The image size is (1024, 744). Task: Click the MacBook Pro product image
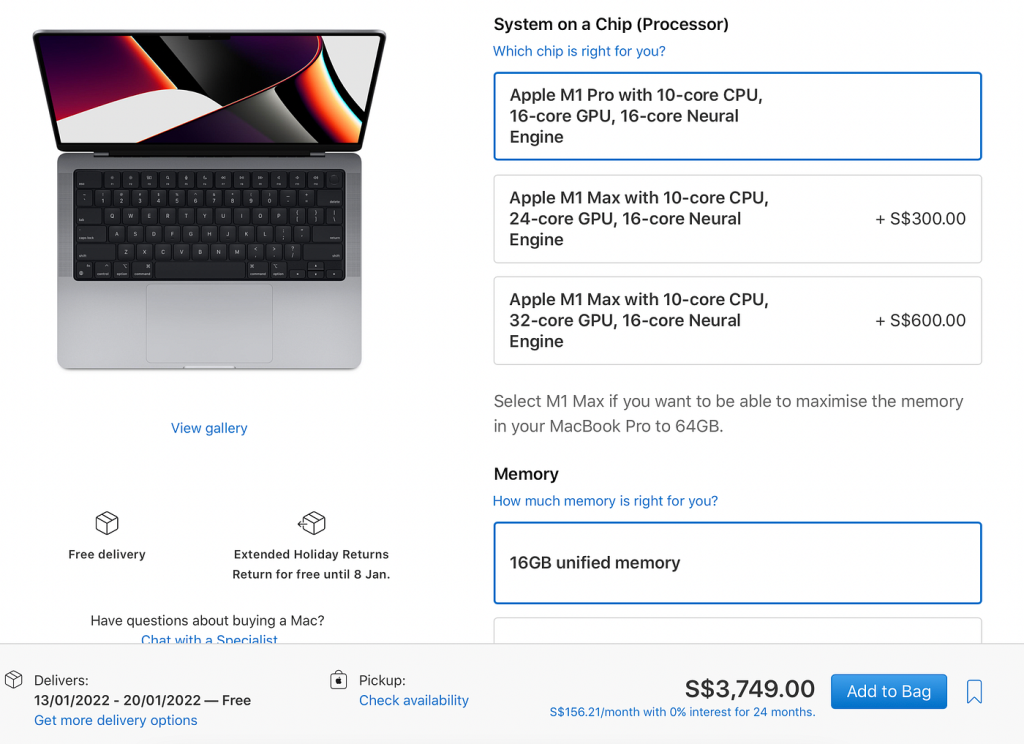pyautogui.click(x=209, y=200)
